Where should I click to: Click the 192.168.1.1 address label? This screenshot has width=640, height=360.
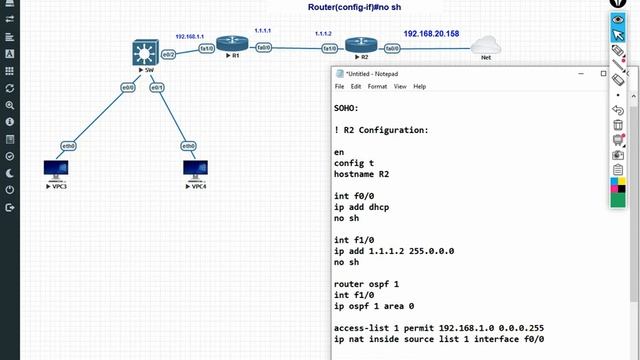point(189,37)
